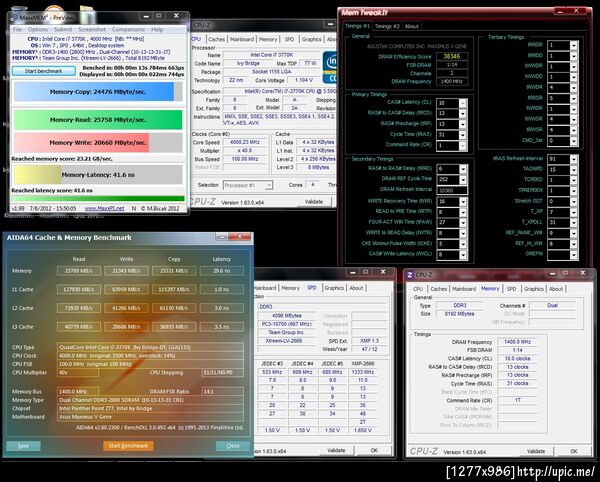Click the Intel Core logo in CPU-Z
Screen dimensions: 600x482
[330, 67]
